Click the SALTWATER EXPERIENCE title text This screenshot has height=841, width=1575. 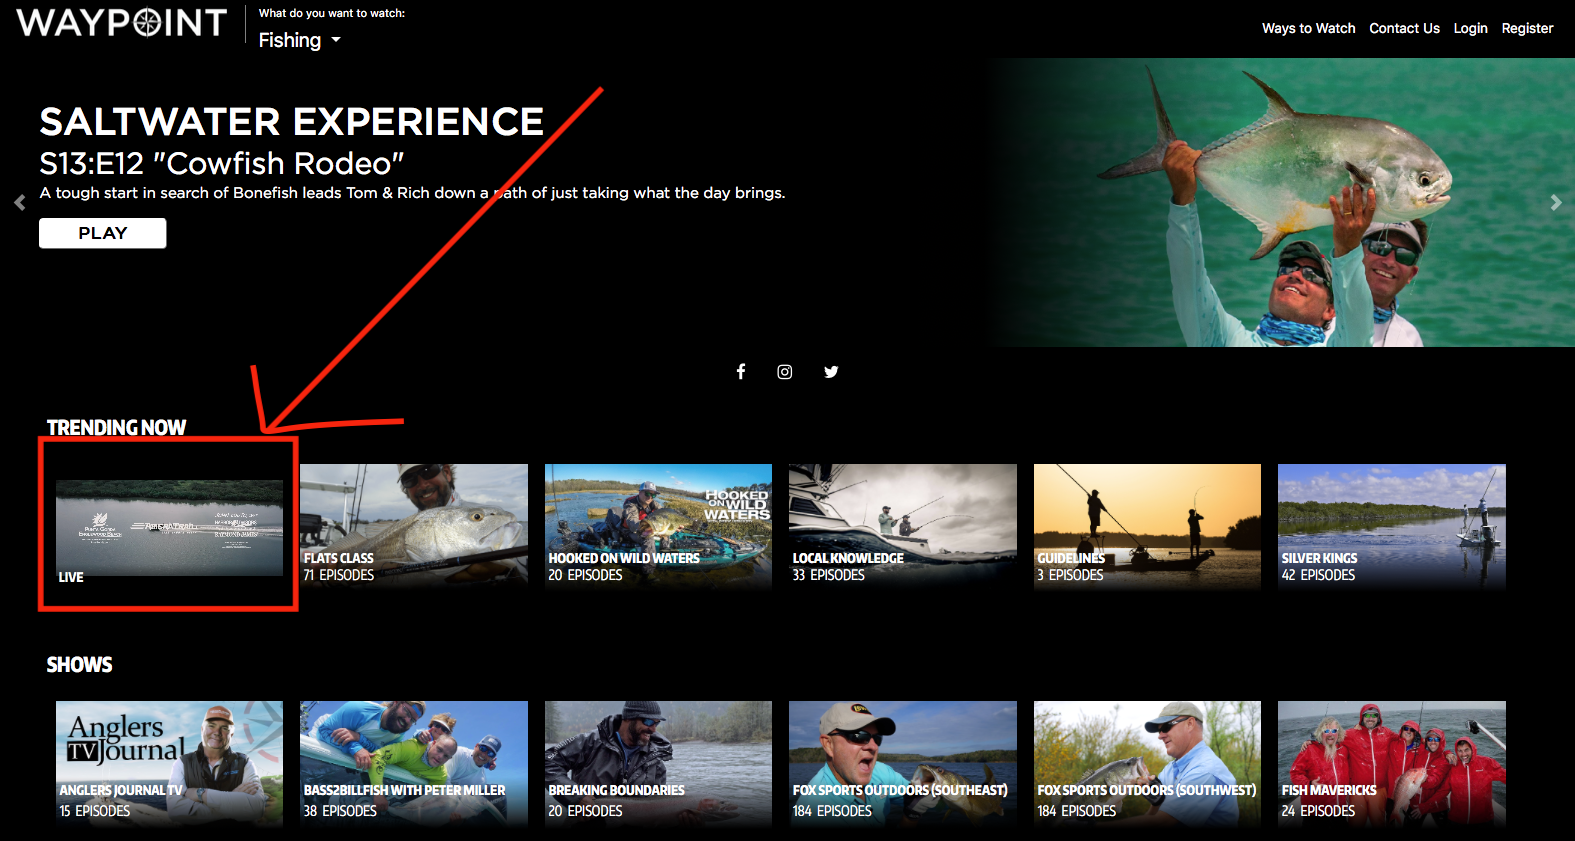coord(291,122)
